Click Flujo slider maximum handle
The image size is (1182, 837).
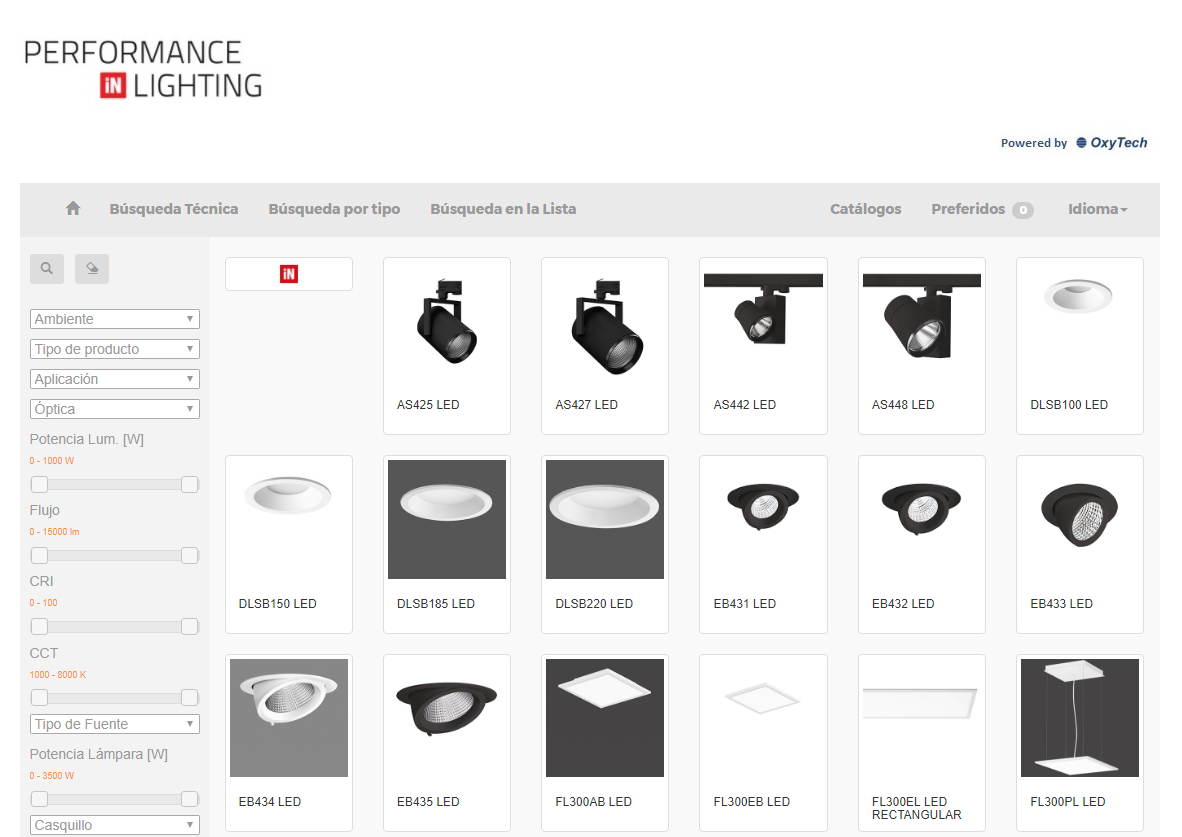190,556
